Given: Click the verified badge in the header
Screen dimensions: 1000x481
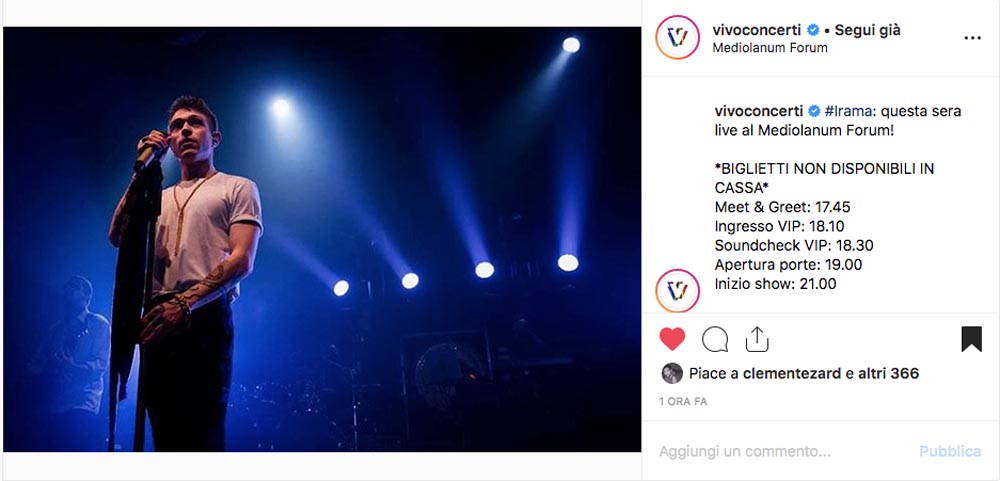Looking at the screenshot, I should (812, 29).
